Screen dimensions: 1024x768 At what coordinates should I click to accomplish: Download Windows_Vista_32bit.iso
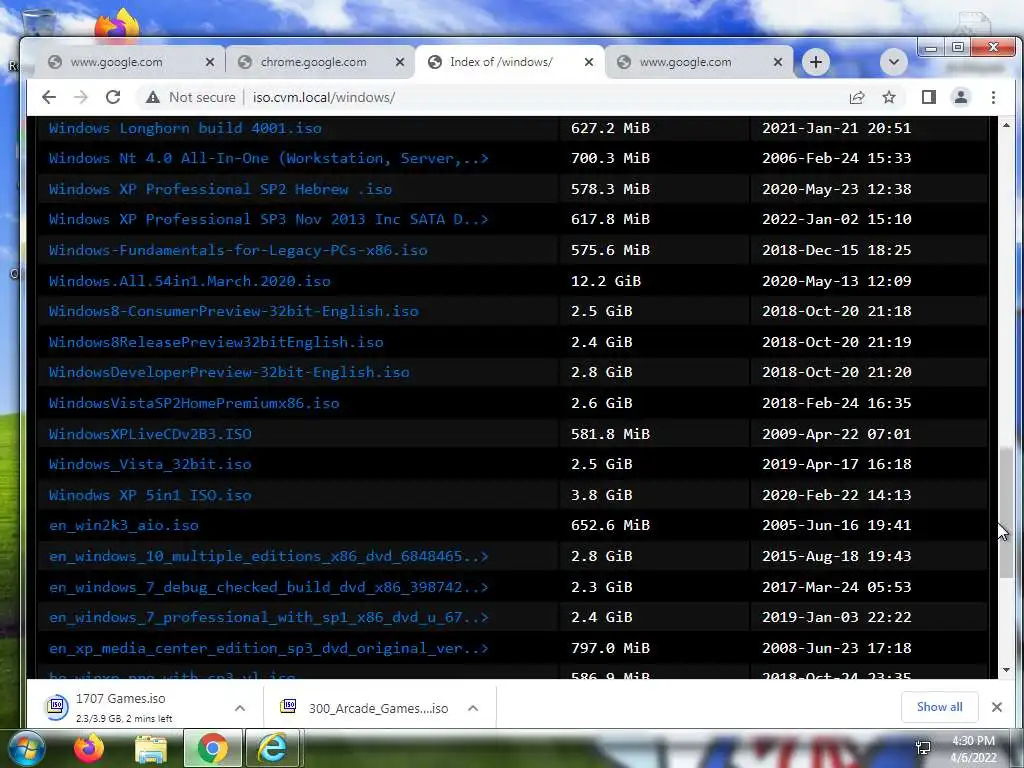150,464
